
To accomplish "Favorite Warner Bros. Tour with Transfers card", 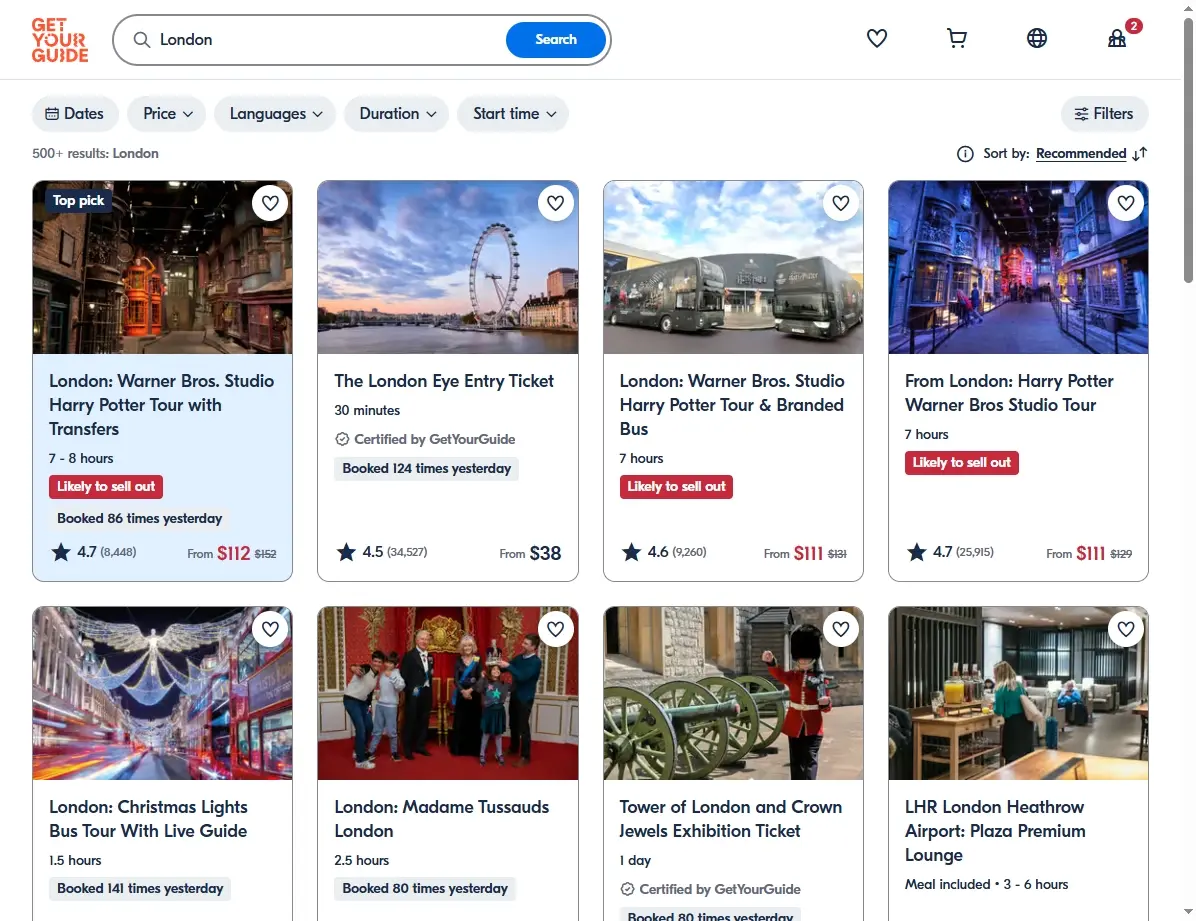I will pos(270,203).
